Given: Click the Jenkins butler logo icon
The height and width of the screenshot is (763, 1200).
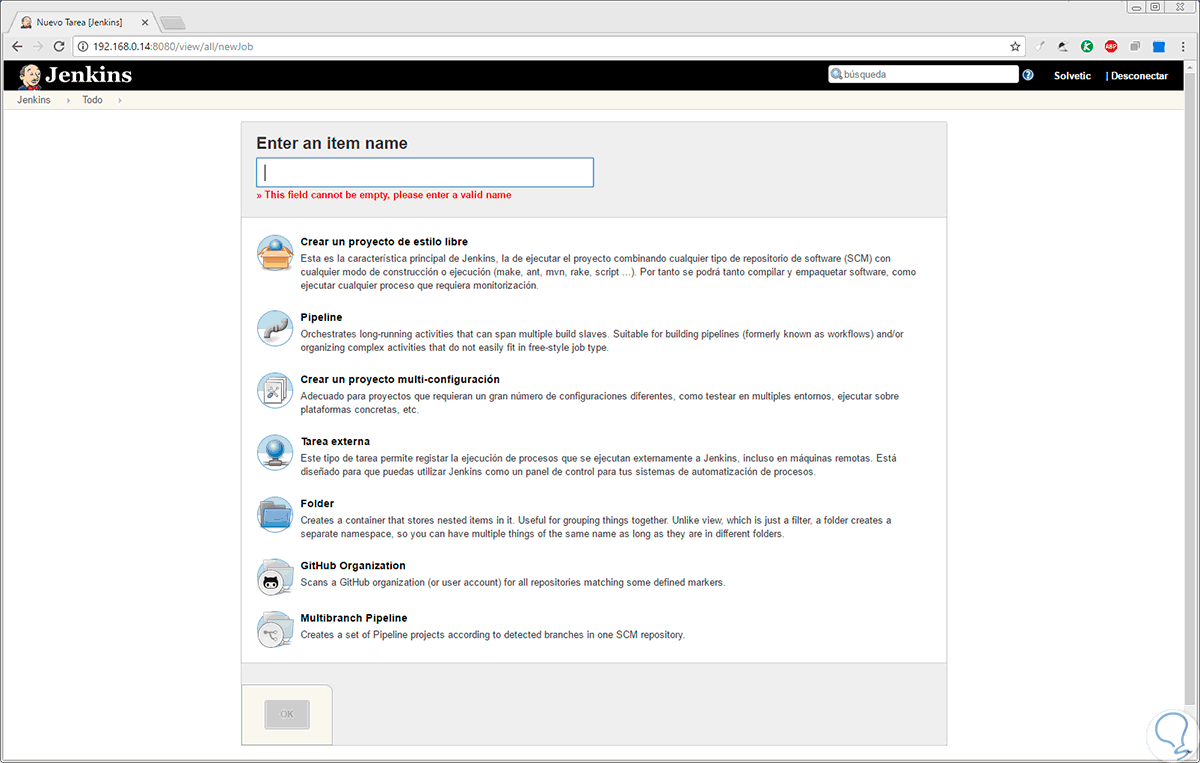Looking at the screenshot, I should pos(29,75).
